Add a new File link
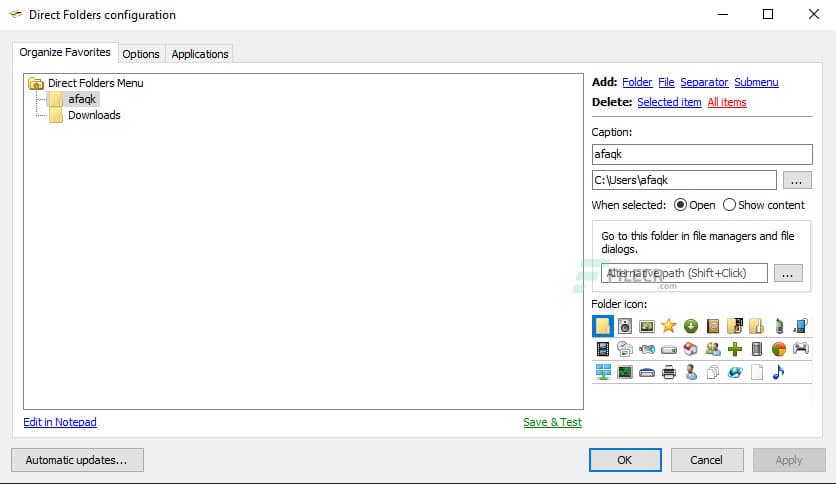 (x=666, y=82)
